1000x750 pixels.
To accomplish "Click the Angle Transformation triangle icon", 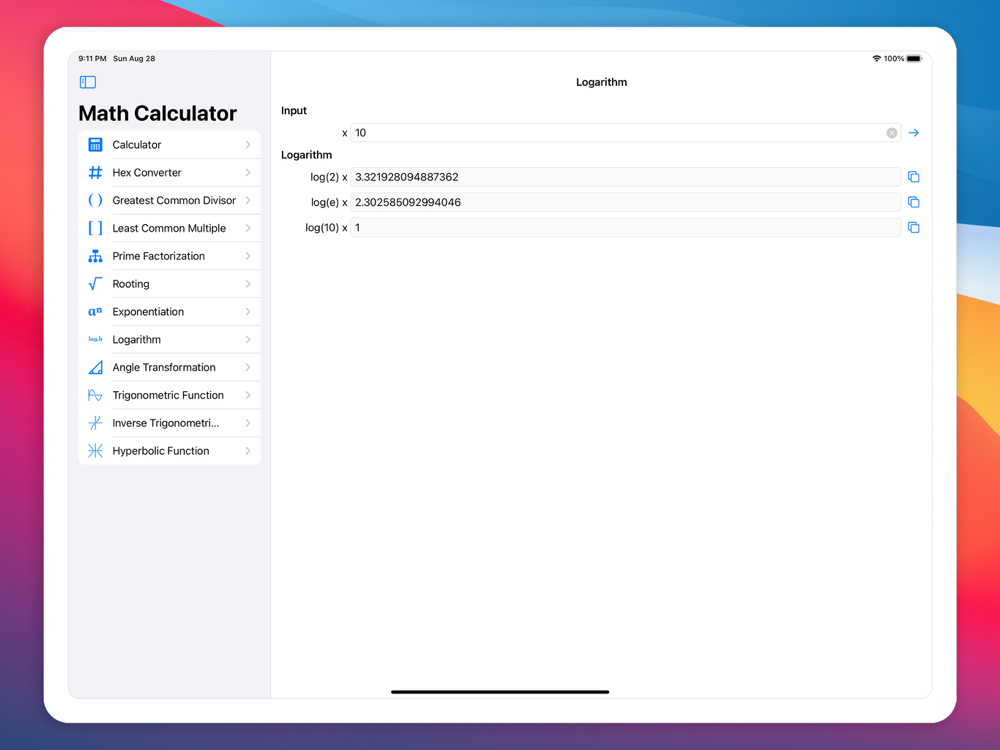I will point(95,367).
